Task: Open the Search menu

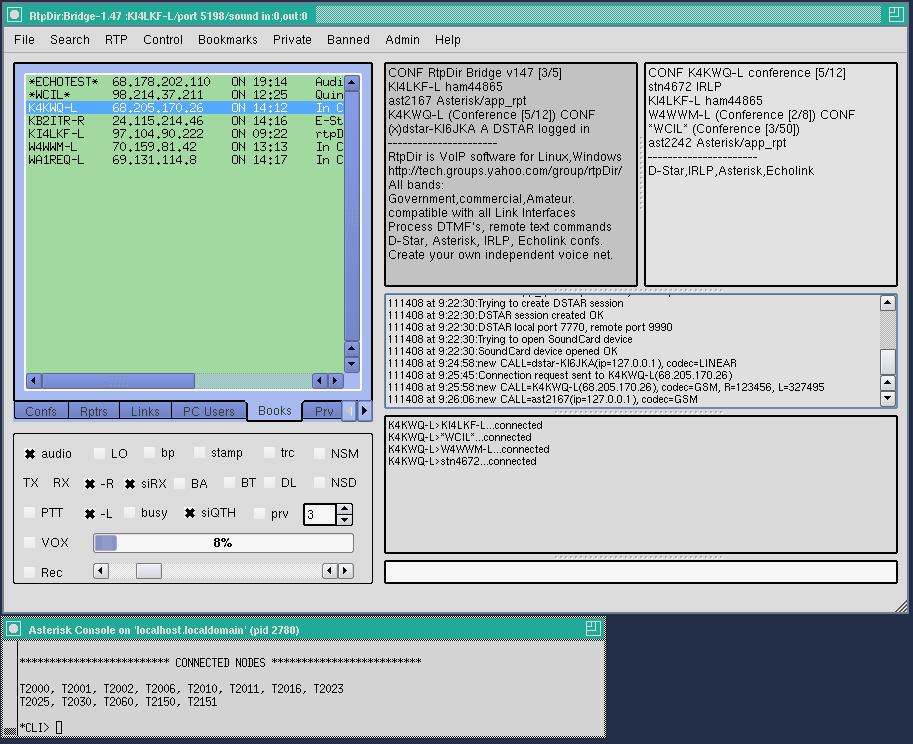Action: (69, 40)
